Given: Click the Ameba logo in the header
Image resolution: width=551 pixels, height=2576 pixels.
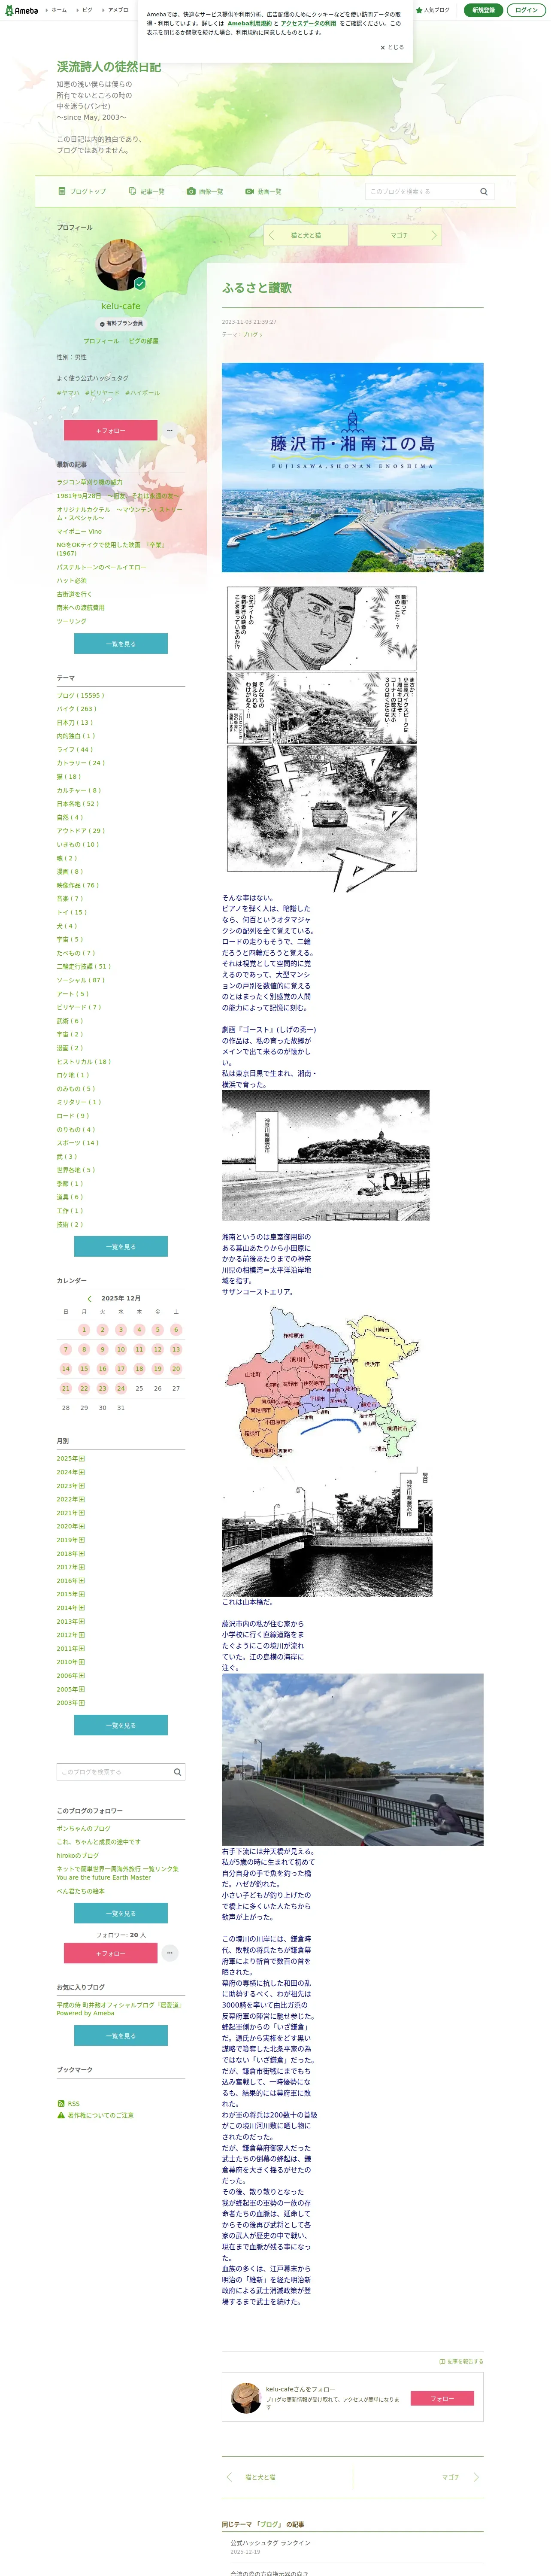Looking at the screenshot, I should (21, 10).
